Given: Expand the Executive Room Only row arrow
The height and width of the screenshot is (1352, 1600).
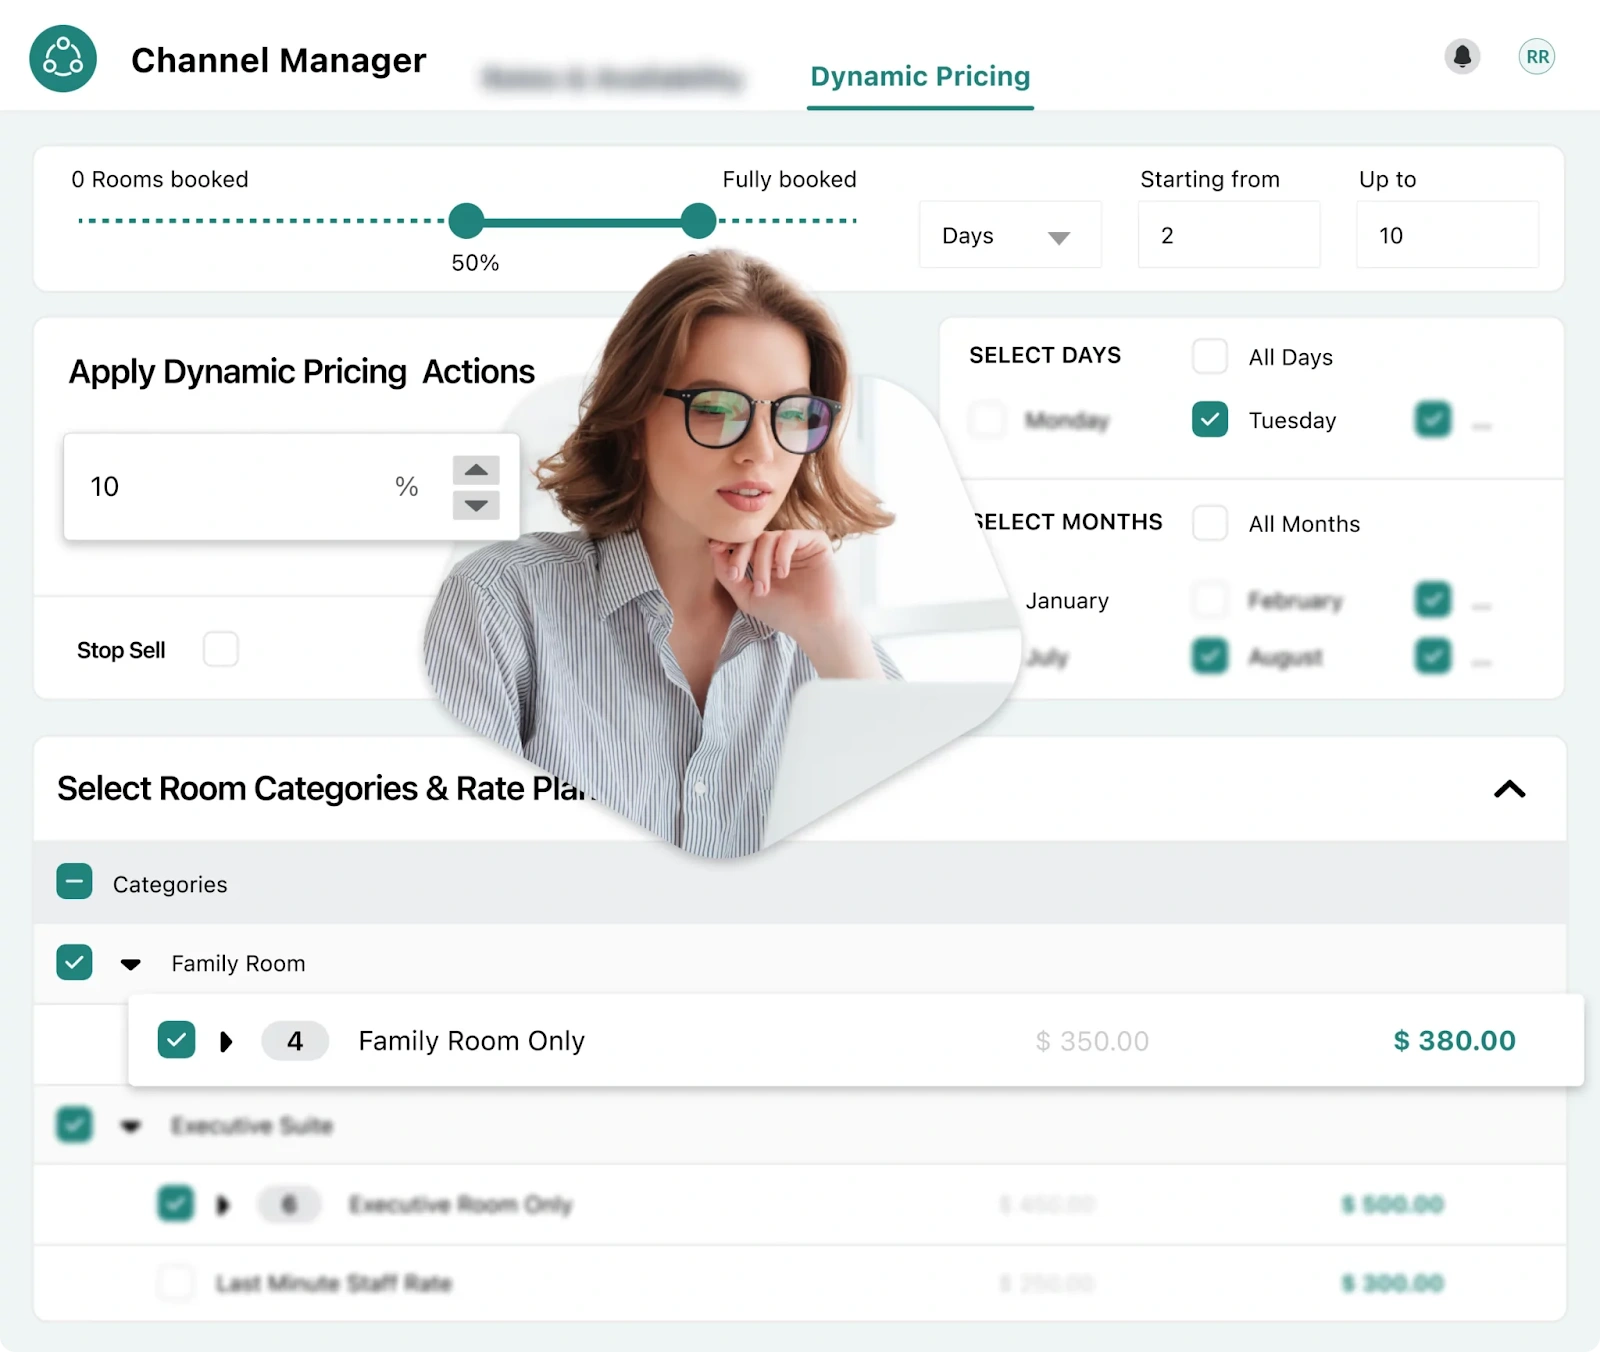Looking at the screenshot, I should [x=224, y=1205].
